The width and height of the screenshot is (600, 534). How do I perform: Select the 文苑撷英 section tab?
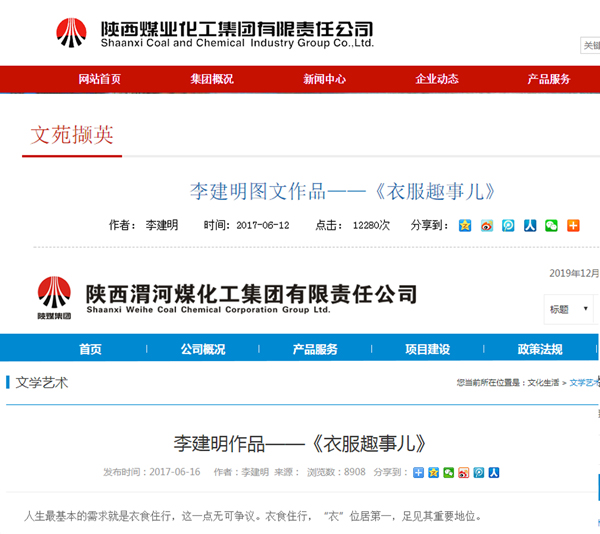[72, 135]
